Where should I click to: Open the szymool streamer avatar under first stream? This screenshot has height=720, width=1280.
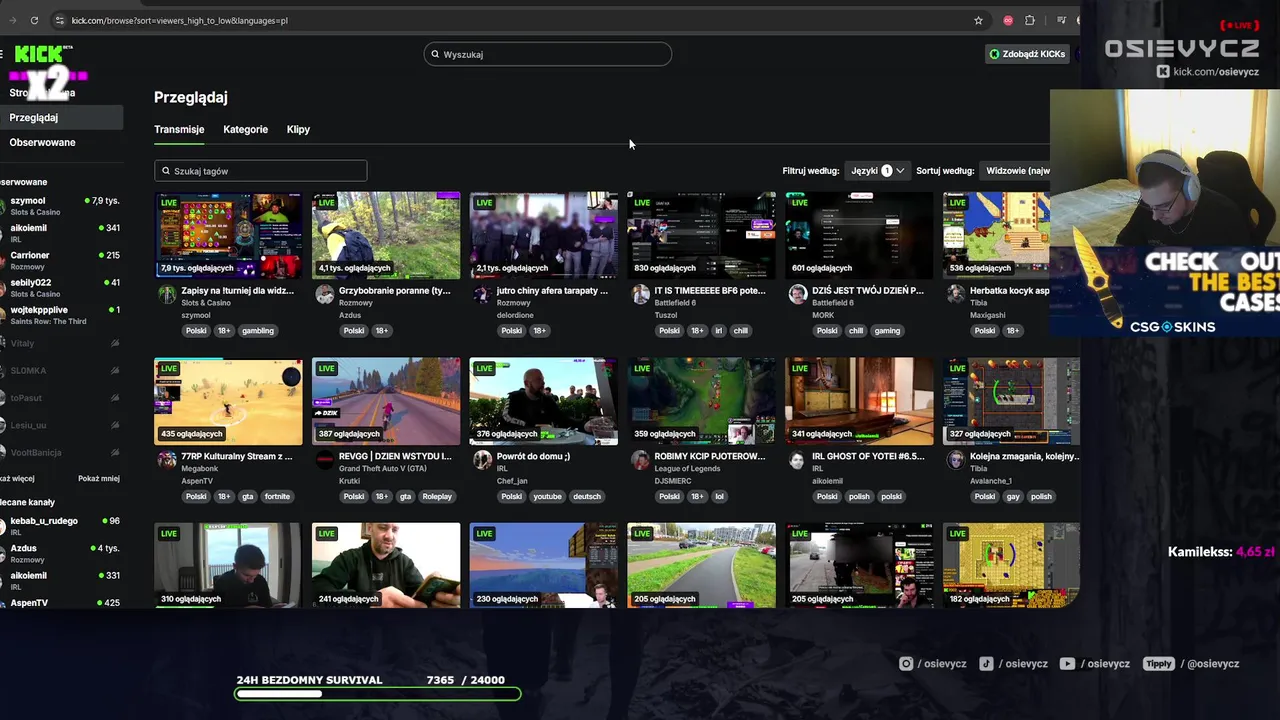(167, 294)
